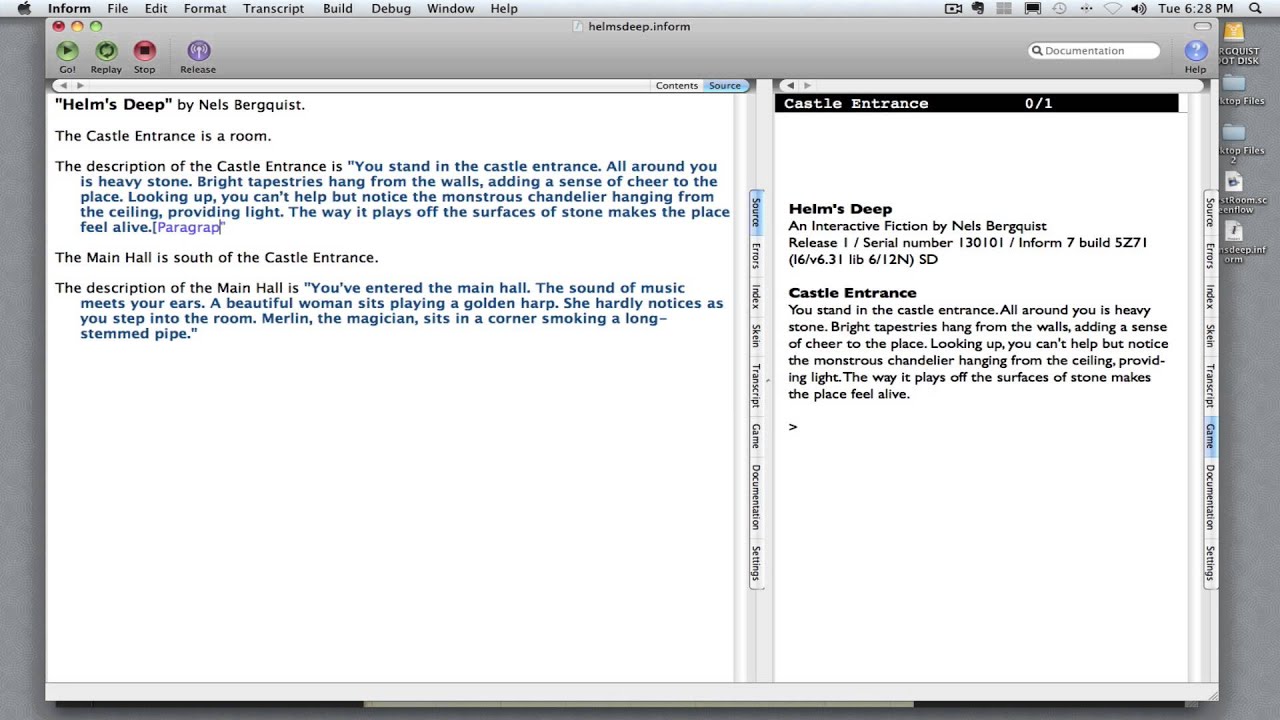Select left pane Game side tab
The width and height of the screenshot is (1280, 720).
click(757, 436)
